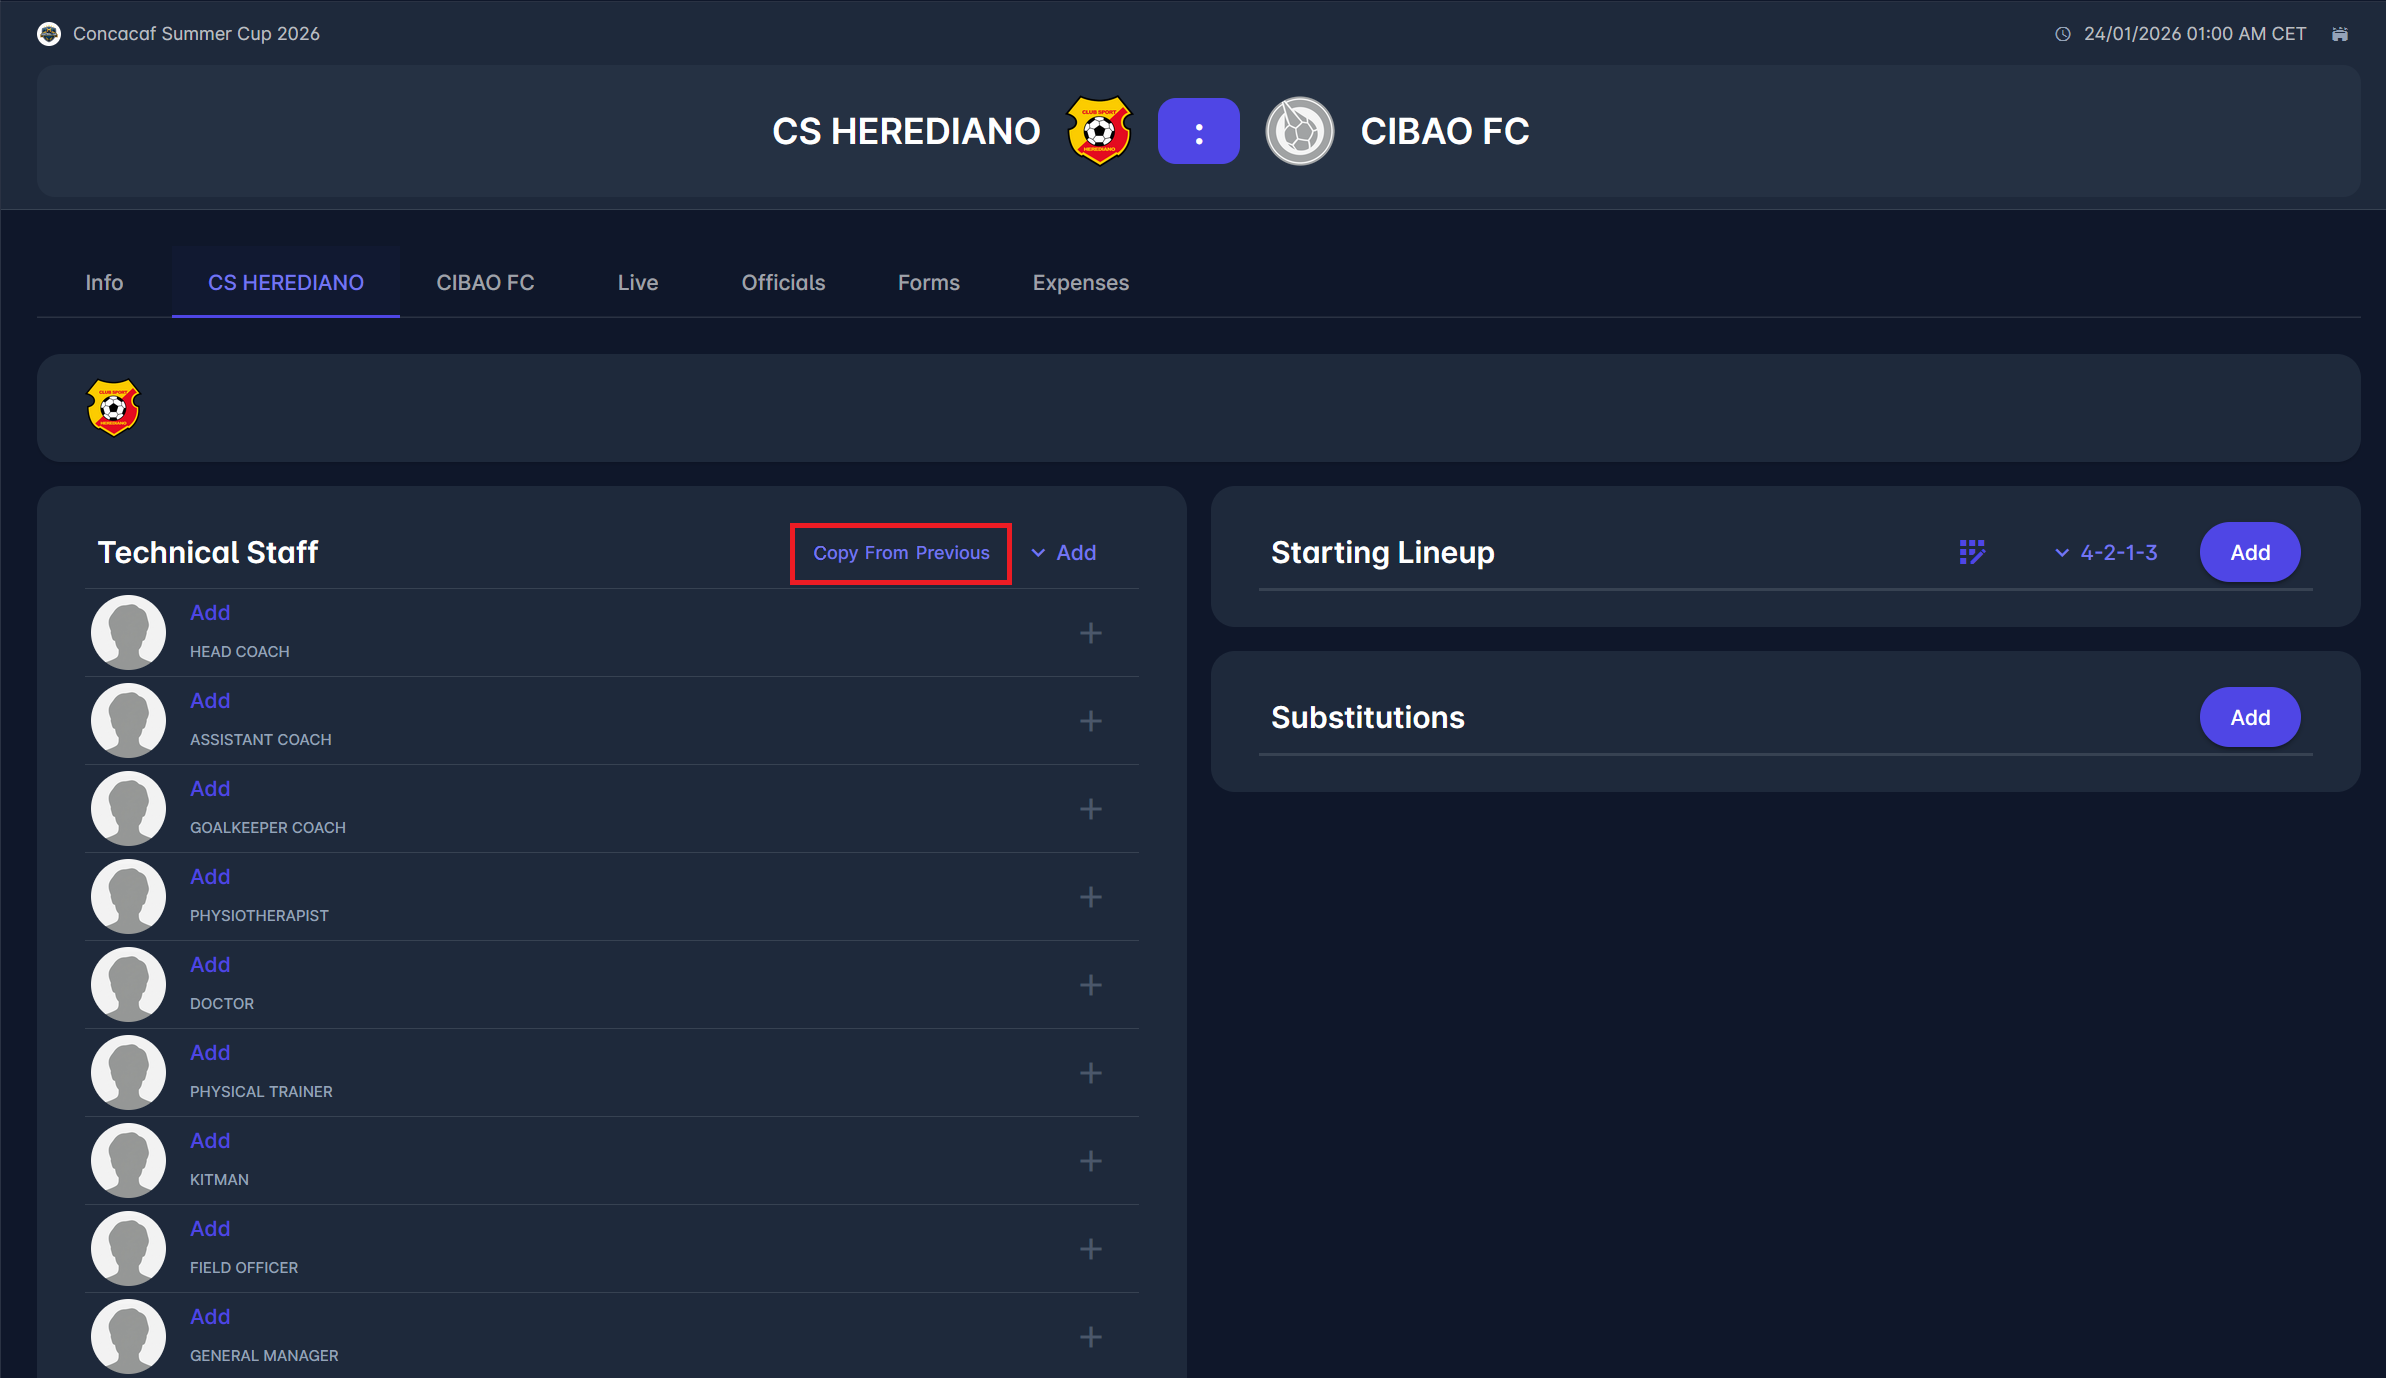Click the CS Herediano crest in header
The image size is (2386, 1378).
pyautogui.click(x=1098, y=131)
